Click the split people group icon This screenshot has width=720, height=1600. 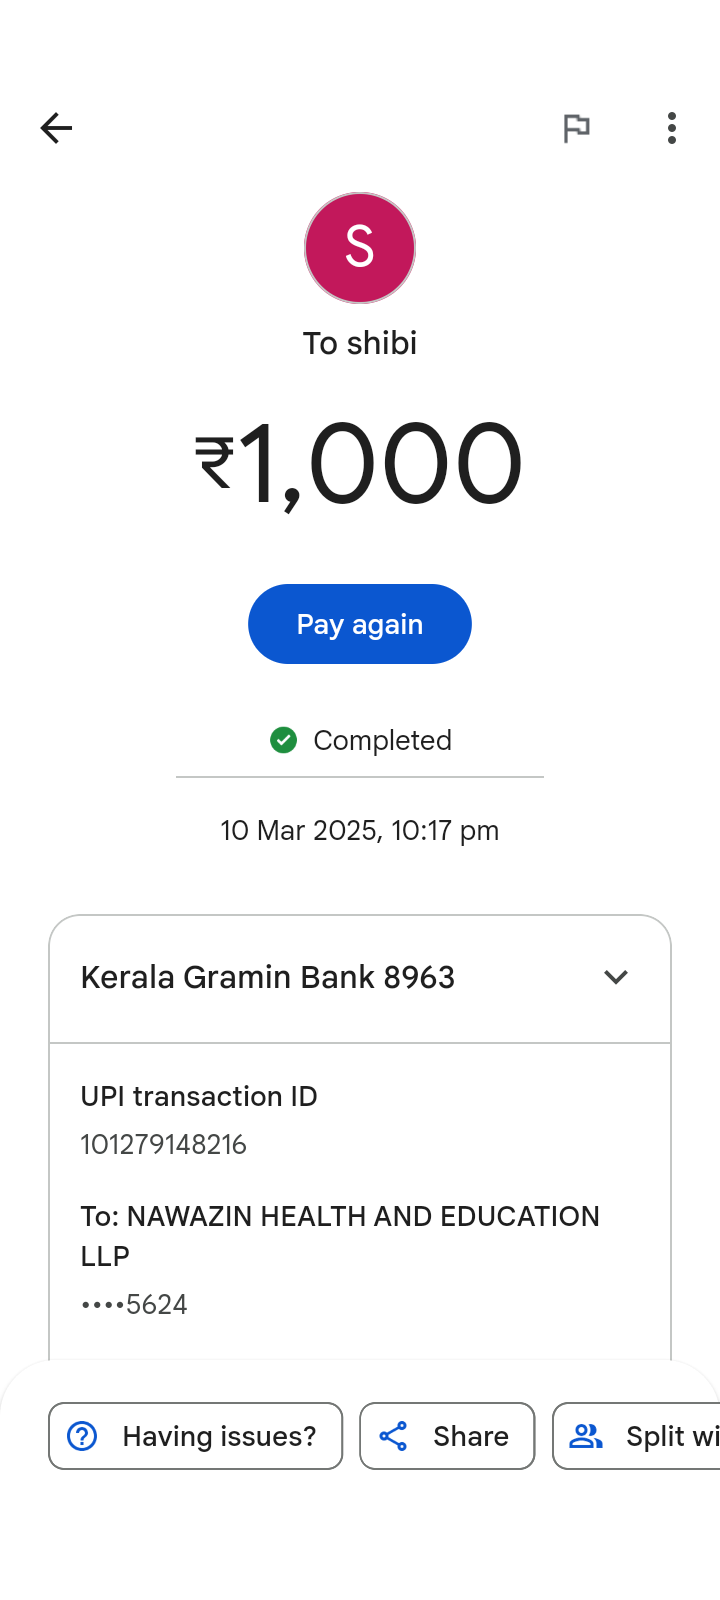tap(586, 1436)
